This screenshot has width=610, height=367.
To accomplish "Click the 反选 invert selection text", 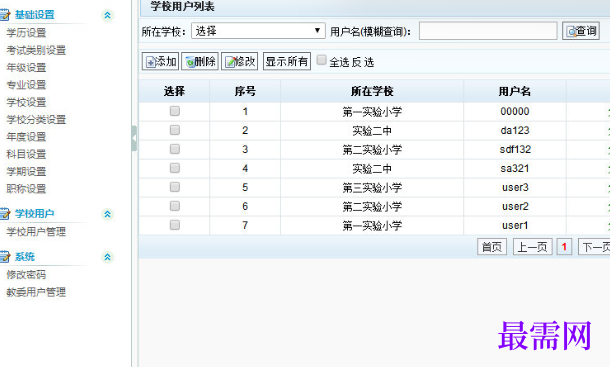I will (363, 62).
